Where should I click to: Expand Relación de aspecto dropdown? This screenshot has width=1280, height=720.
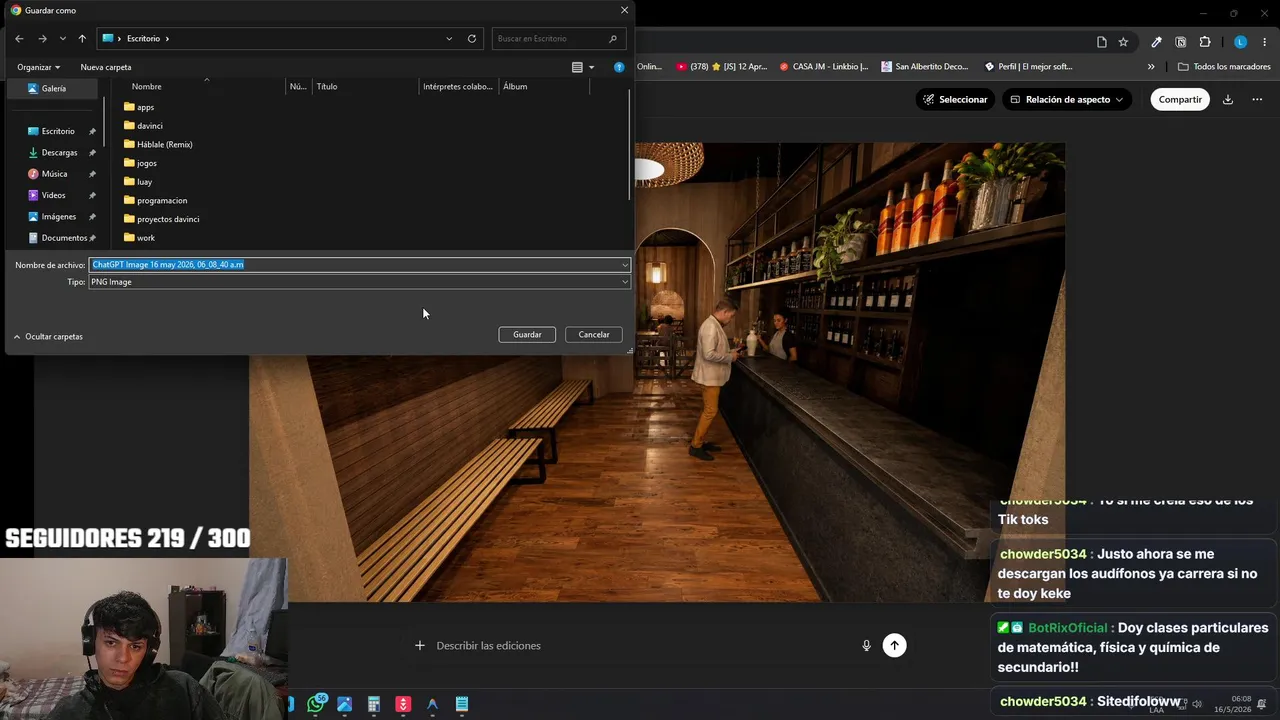[1067, 99]
